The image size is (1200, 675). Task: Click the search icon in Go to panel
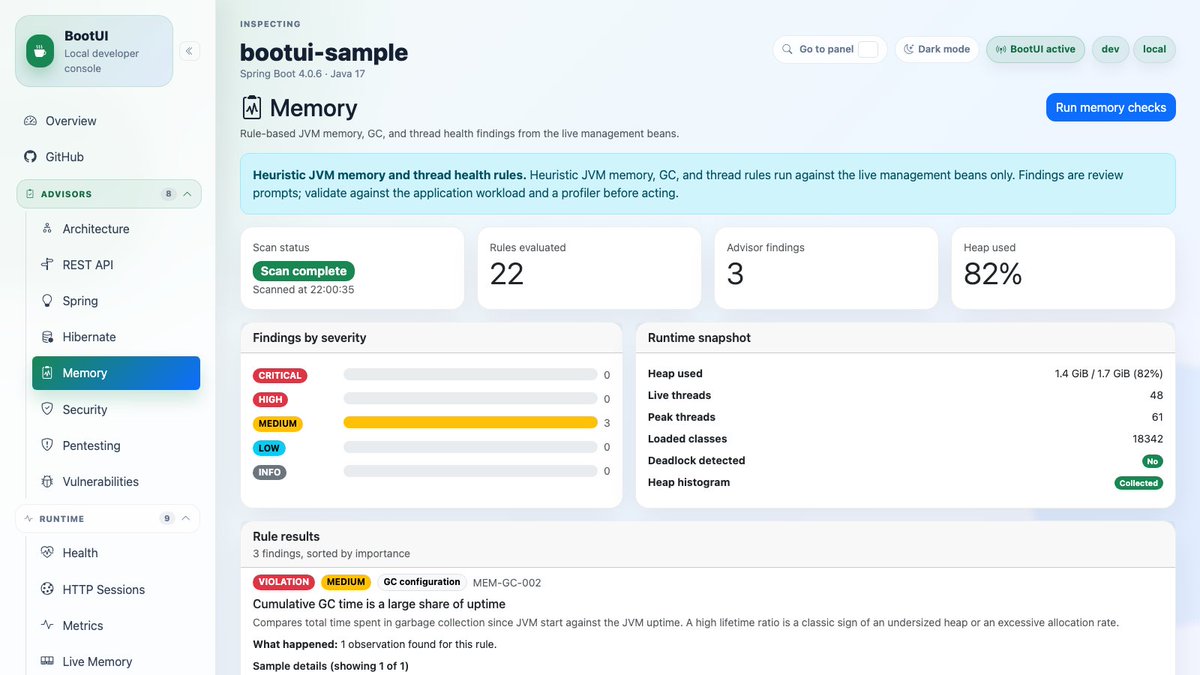click(x=787, y=49)
